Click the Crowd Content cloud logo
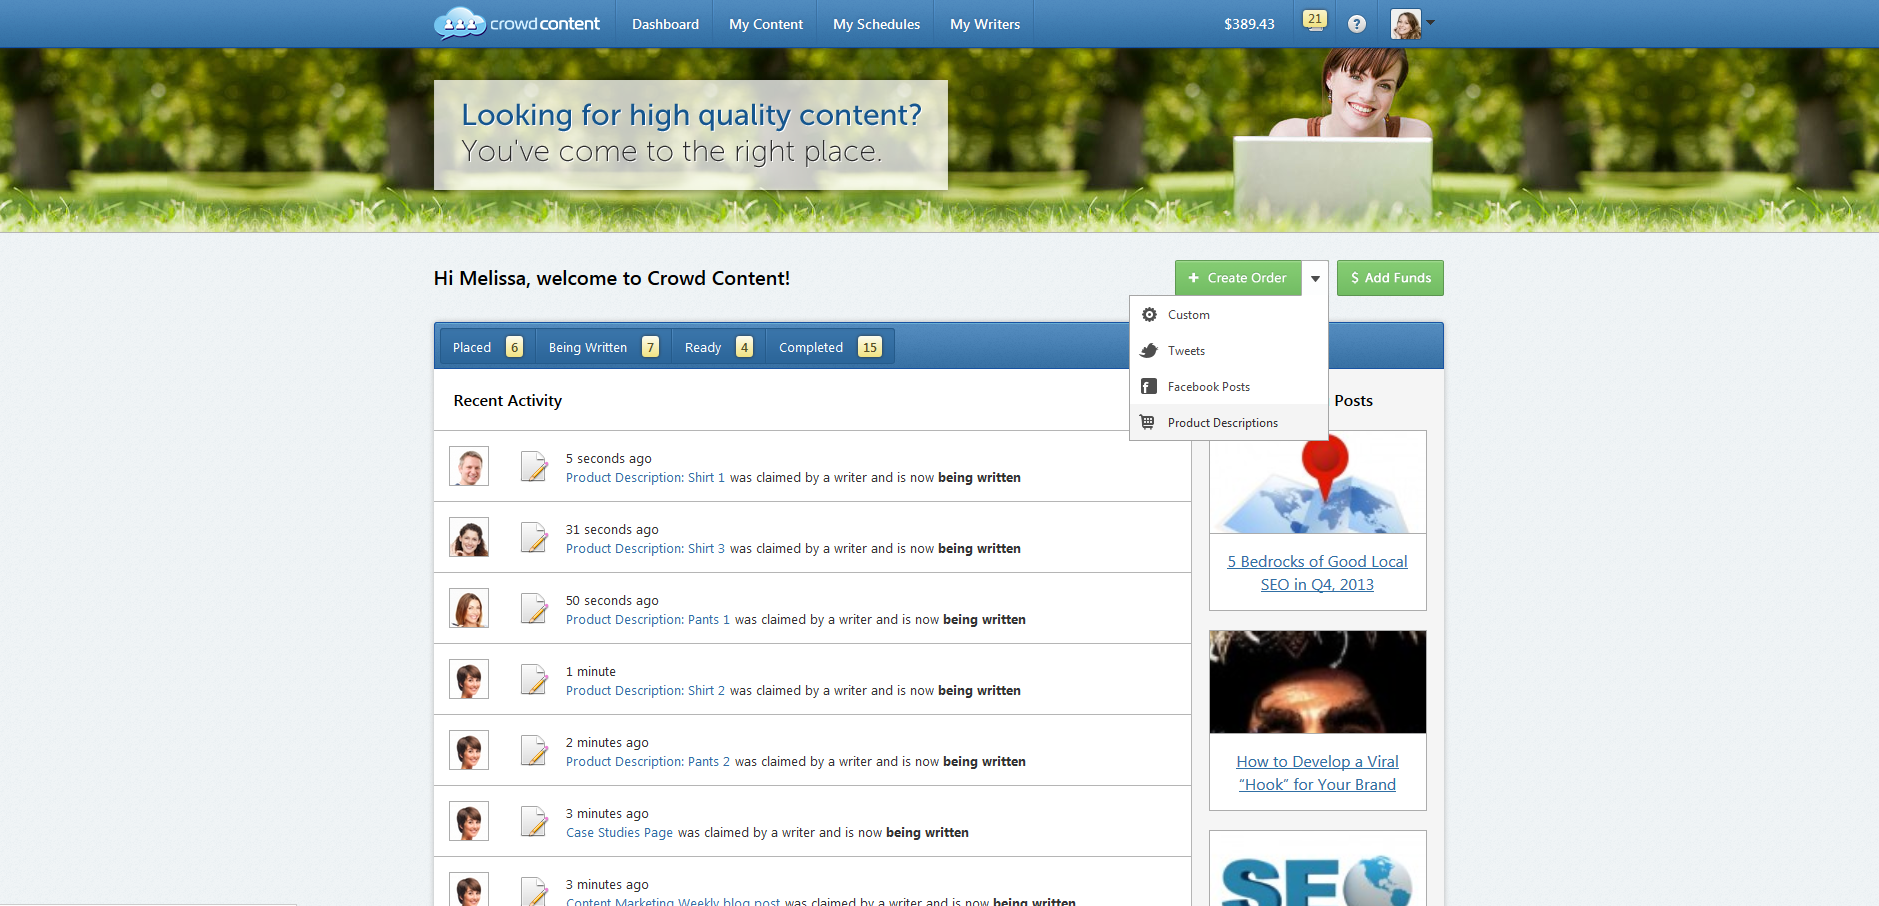The width and height of the screenshot is (1879, 906). (x=459, y=23)
